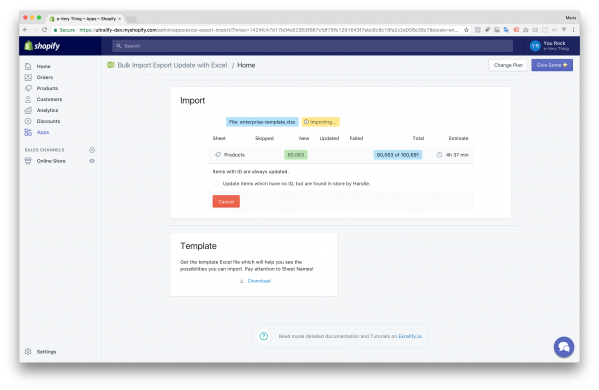Click the Orders inbox icon
This screenshot has height=390, width=599.
pos(28,77)
